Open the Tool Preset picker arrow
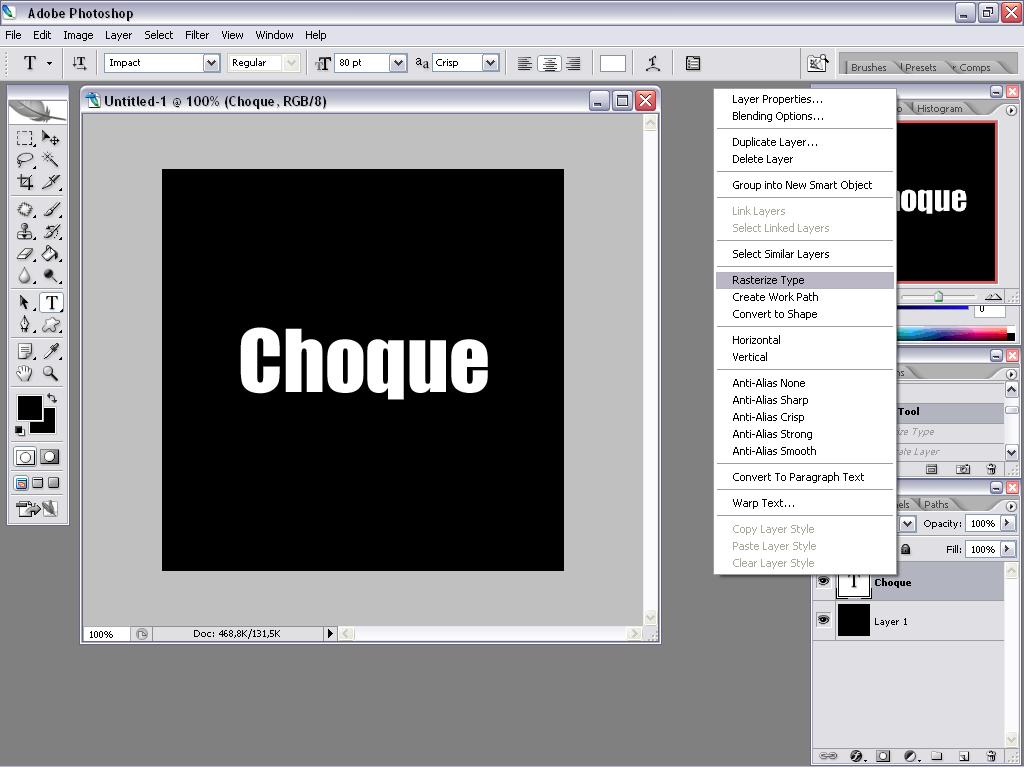 pos(50,63)
